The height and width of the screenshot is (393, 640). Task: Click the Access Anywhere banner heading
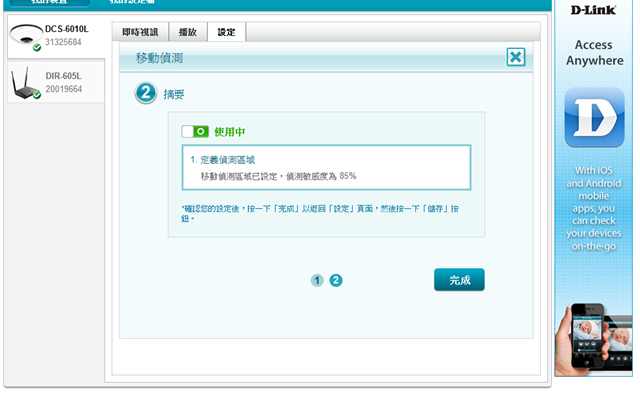tap(594, 53)
